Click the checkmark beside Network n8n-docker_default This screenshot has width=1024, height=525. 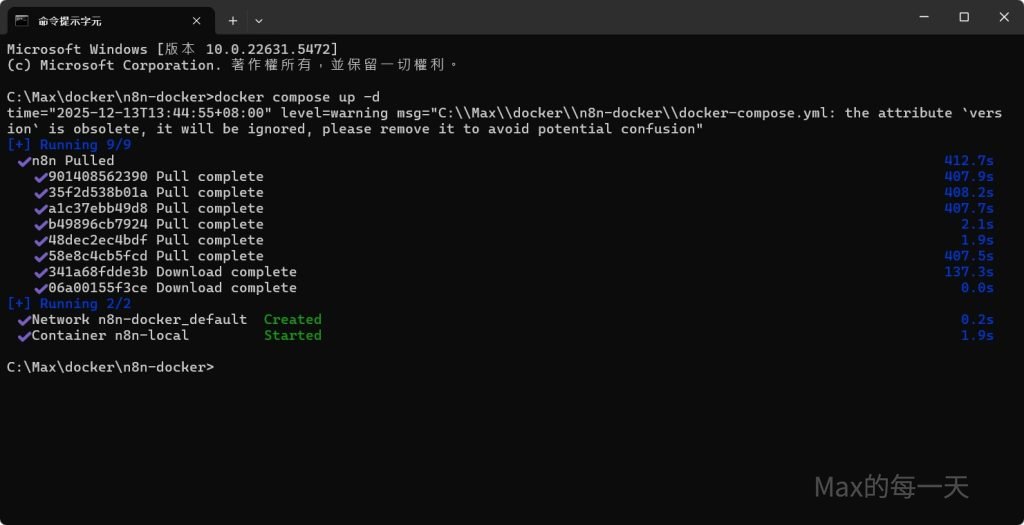click(23, 320)
